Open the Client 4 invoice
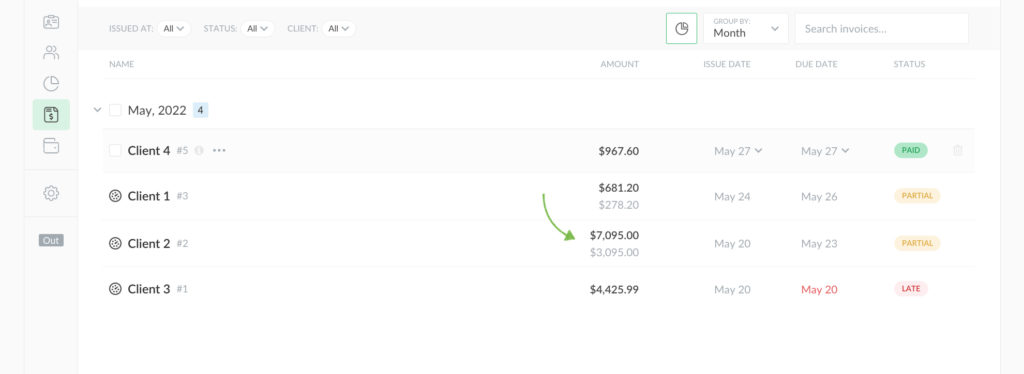The width and height of the screenshot is (1024, 374). (149, 151)
